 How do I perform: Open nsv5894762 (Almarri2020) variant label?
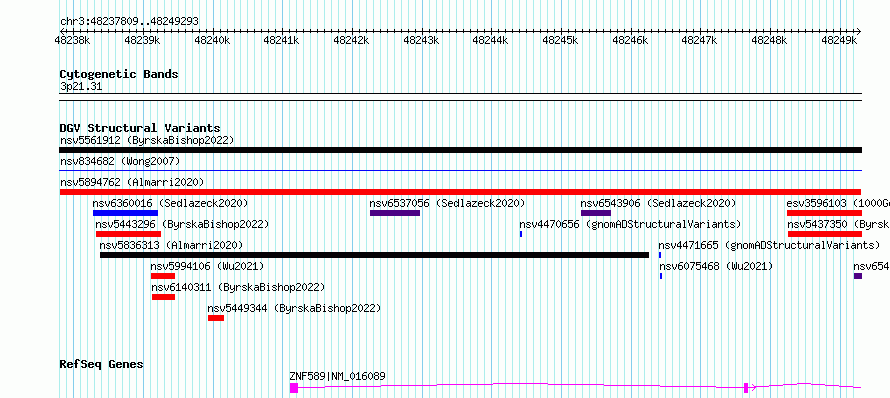tap(132, 182)
